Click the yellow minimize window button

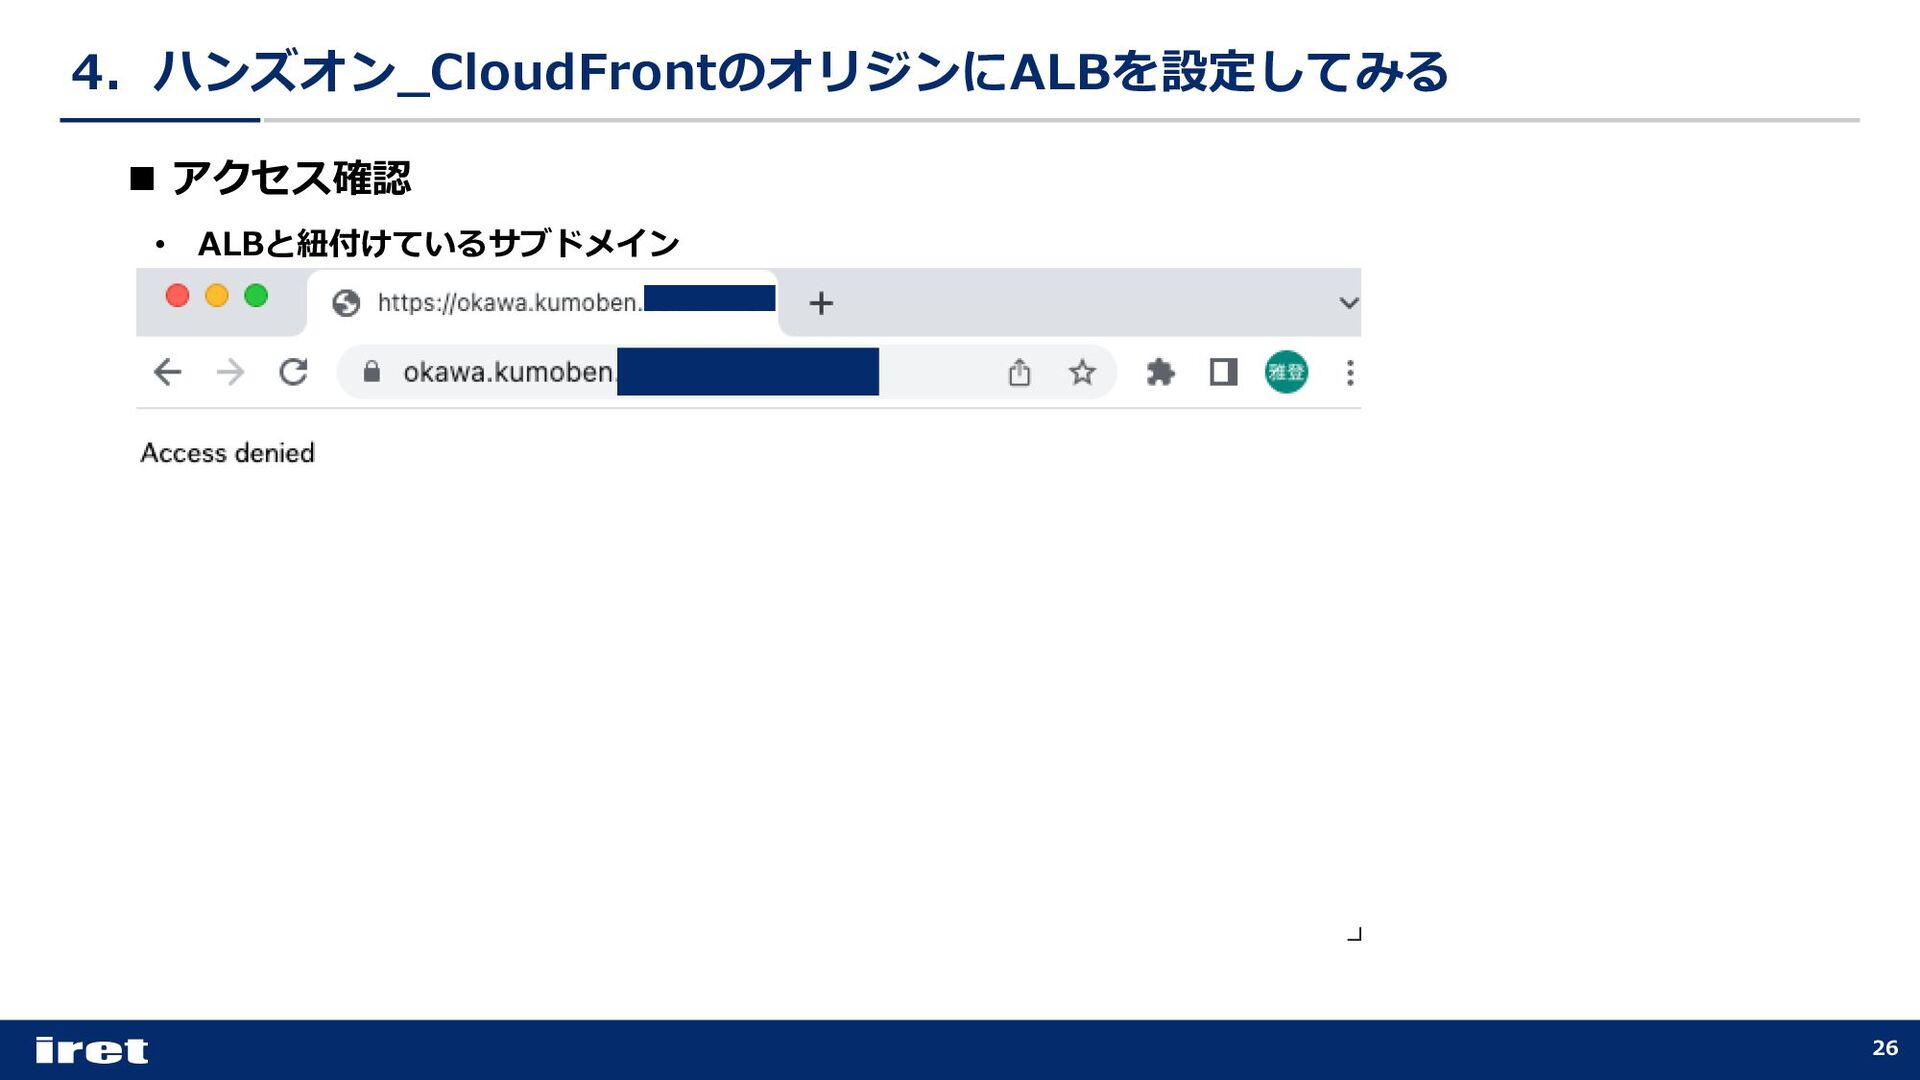click(217, 296)
